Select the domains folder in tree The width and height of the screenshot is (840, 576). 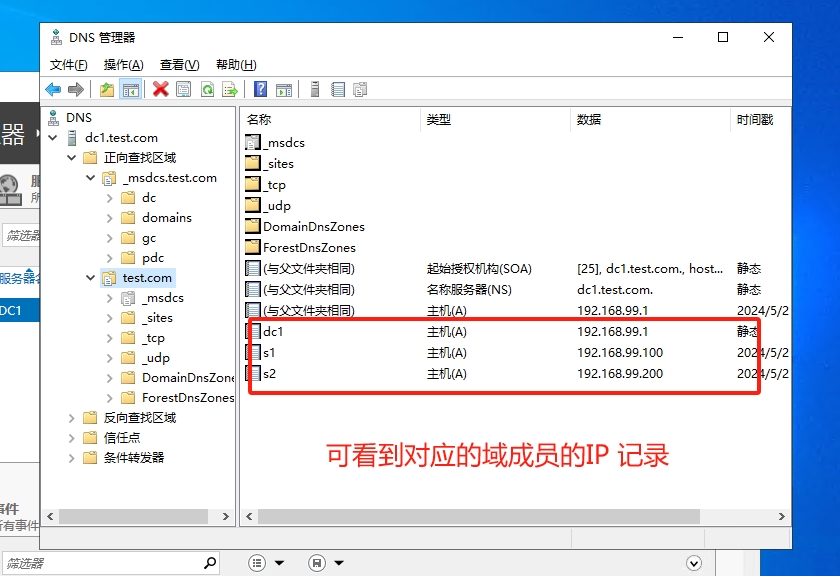[167, 218]
